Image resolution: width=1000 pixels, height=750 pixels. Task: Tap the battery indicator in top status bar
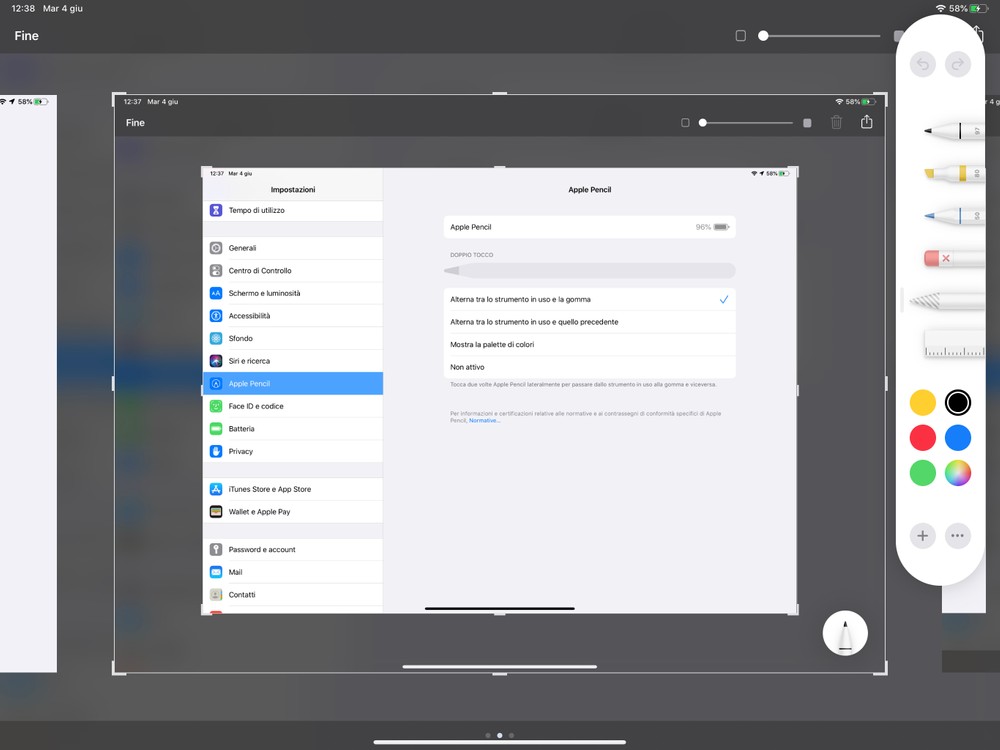click(977, 8)
